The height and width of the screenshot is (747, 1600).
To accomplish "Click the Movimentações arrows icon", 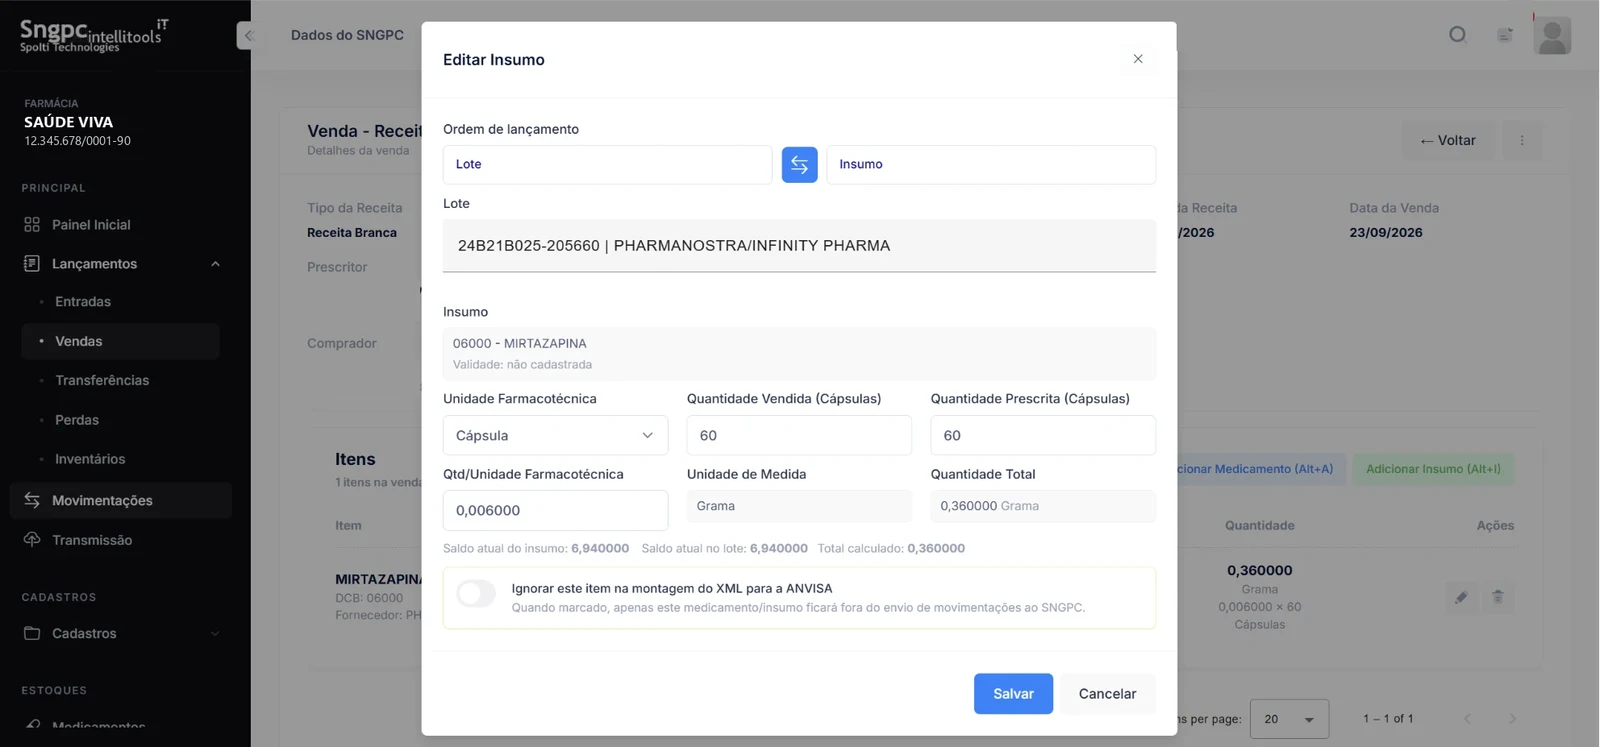I will pyautogui.click(x=32, y=500).
